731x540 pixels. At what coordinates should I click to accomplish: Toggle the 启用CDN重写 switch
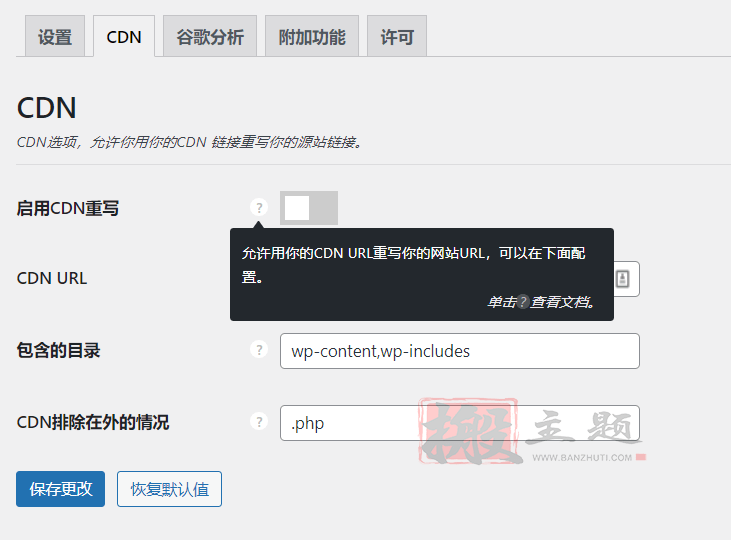pyautogui.click(x=309, y=208)
